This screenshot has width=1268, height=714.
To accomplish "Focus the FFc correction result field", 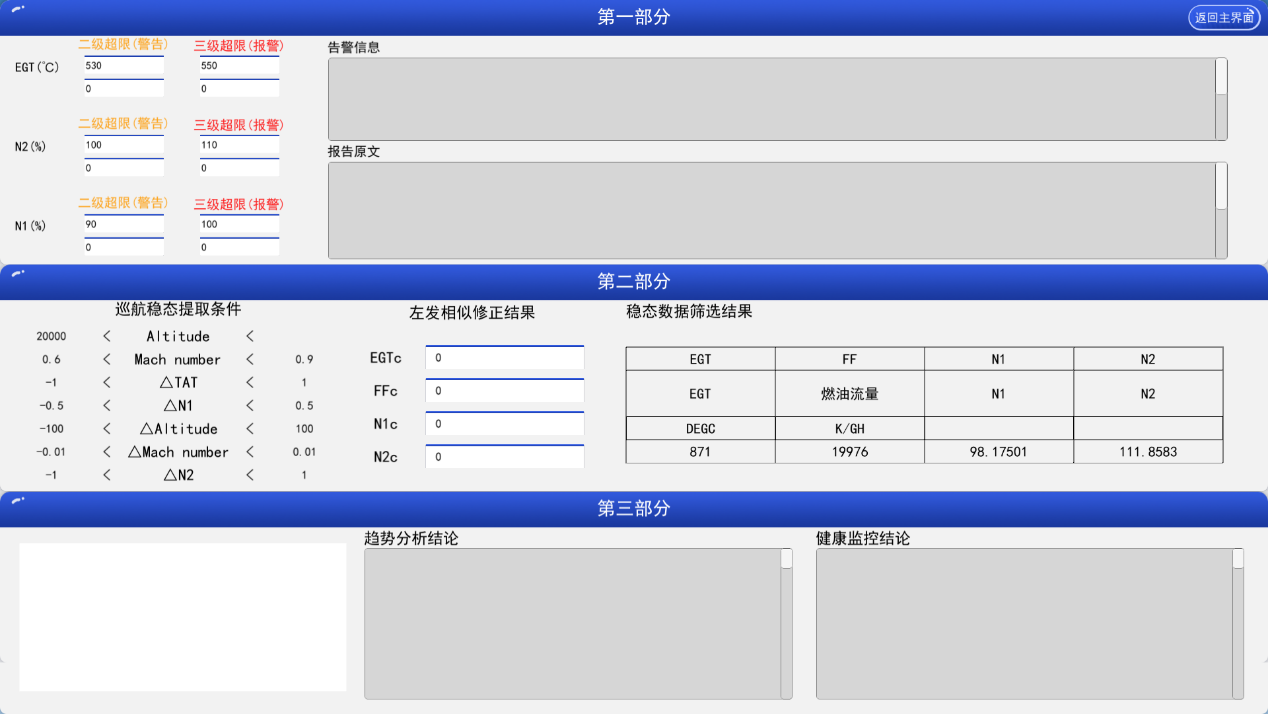I will pos(504,391).
